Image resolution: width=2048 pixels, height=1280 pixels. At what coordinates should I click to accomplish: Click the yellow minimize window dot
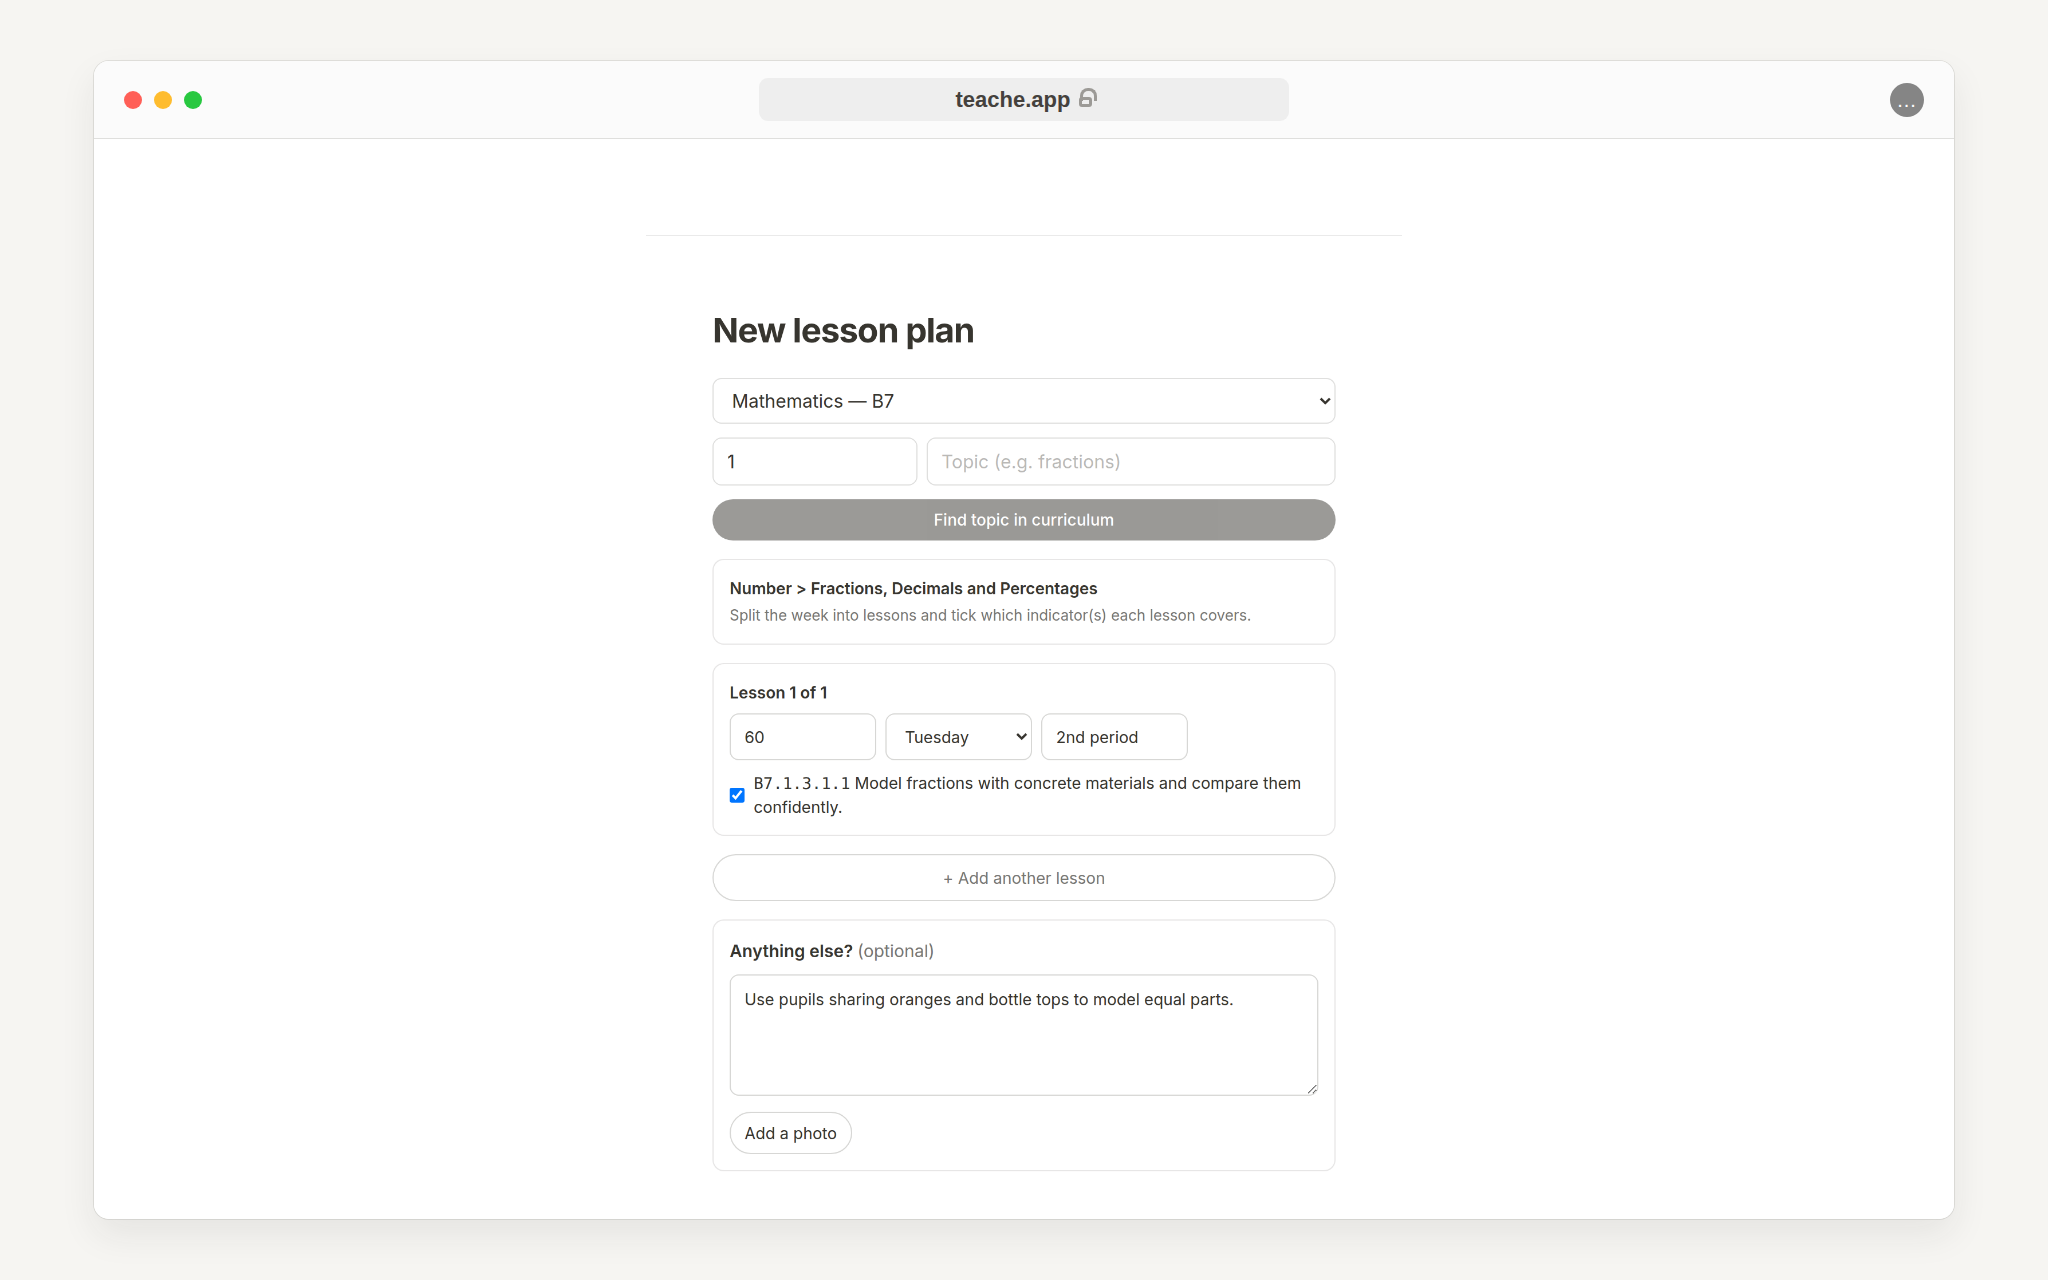coord(163,100)
